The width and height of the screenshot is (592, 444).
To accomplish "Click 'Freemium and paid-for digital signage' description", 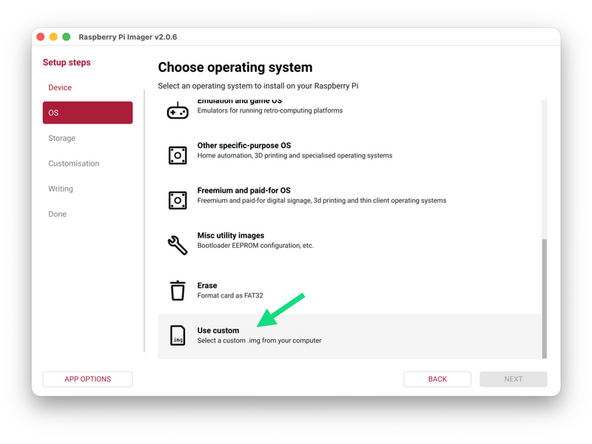I will [x=322, y=200].
